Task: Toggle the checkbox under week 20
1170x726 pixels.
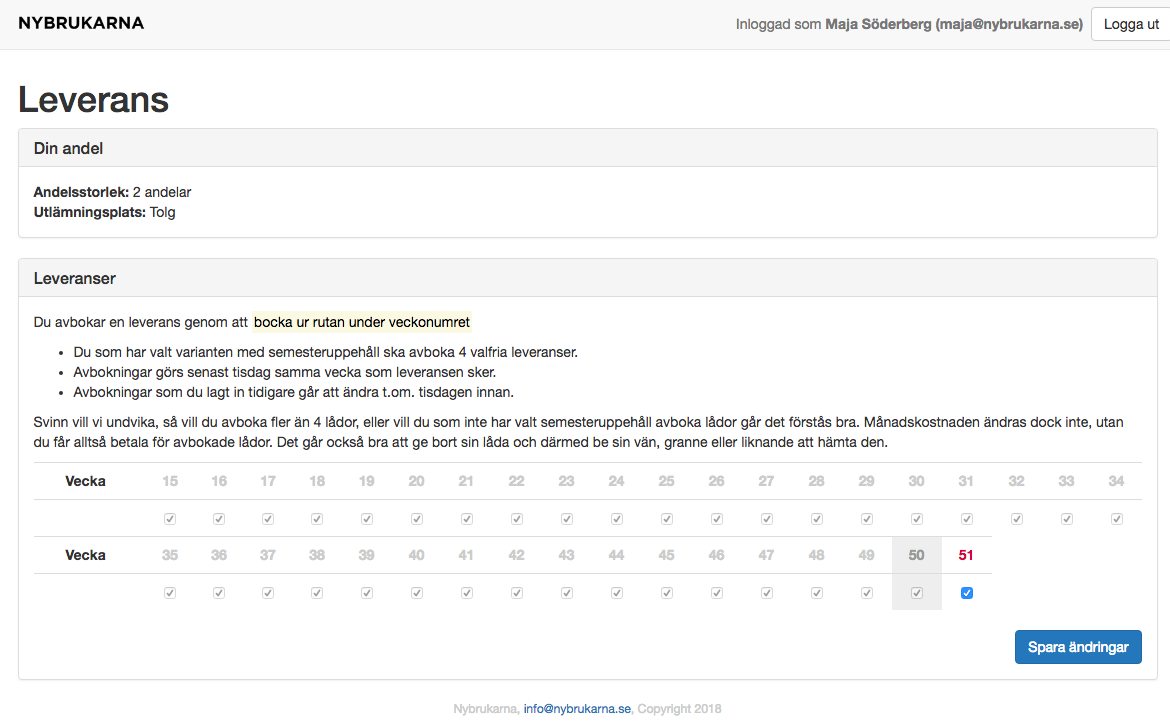Action: click(416, 519)
